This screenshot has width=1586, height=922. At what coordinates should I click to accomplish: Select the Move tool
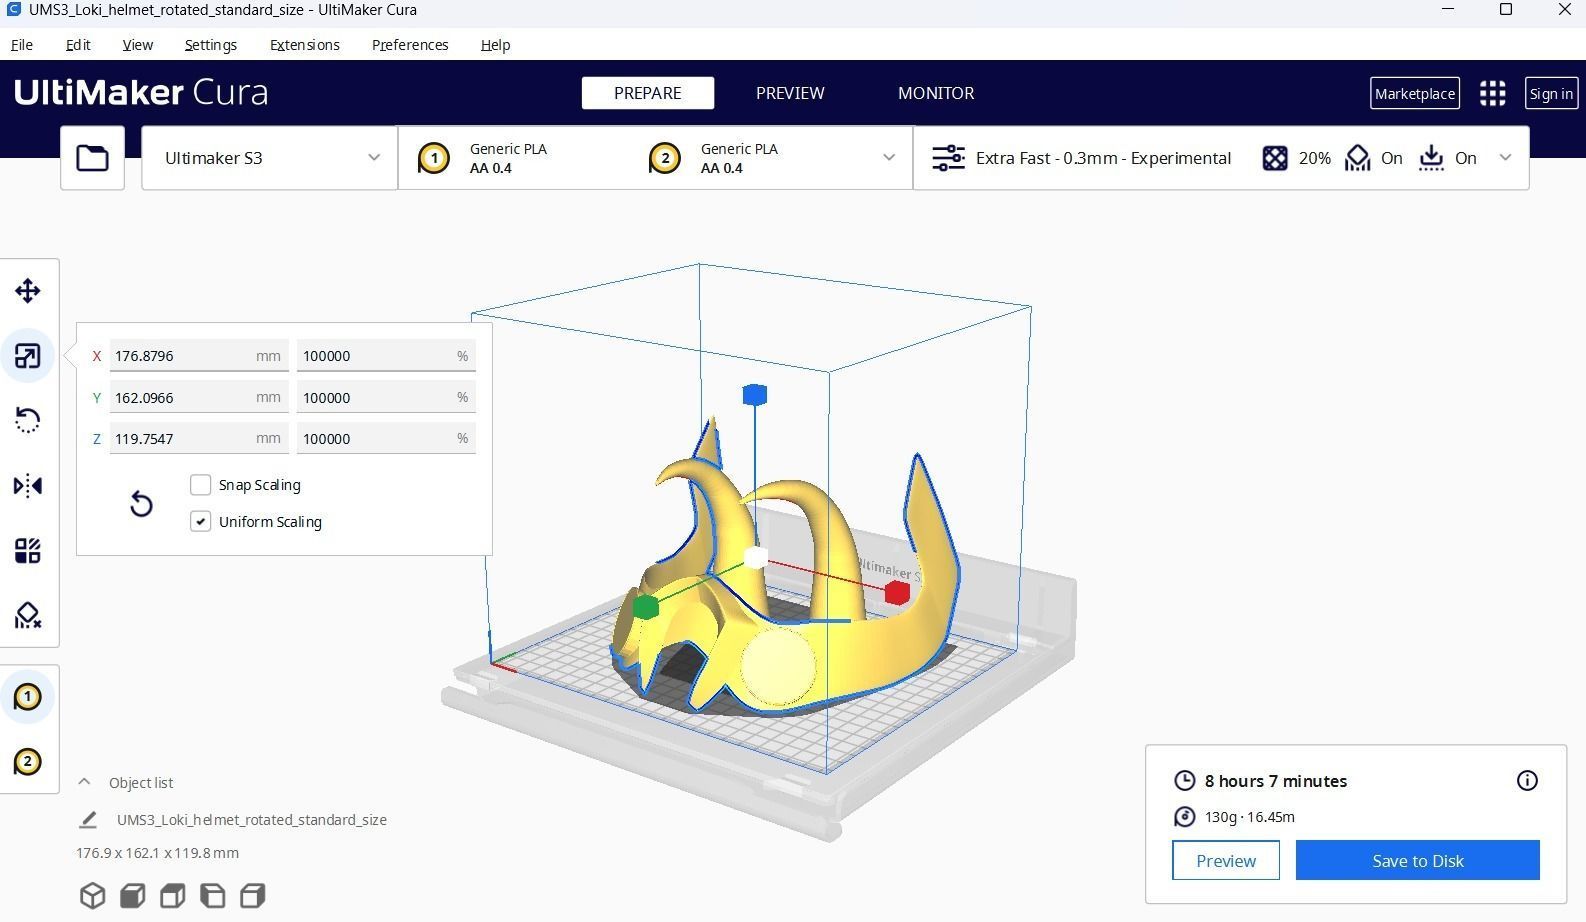(28, 291)
